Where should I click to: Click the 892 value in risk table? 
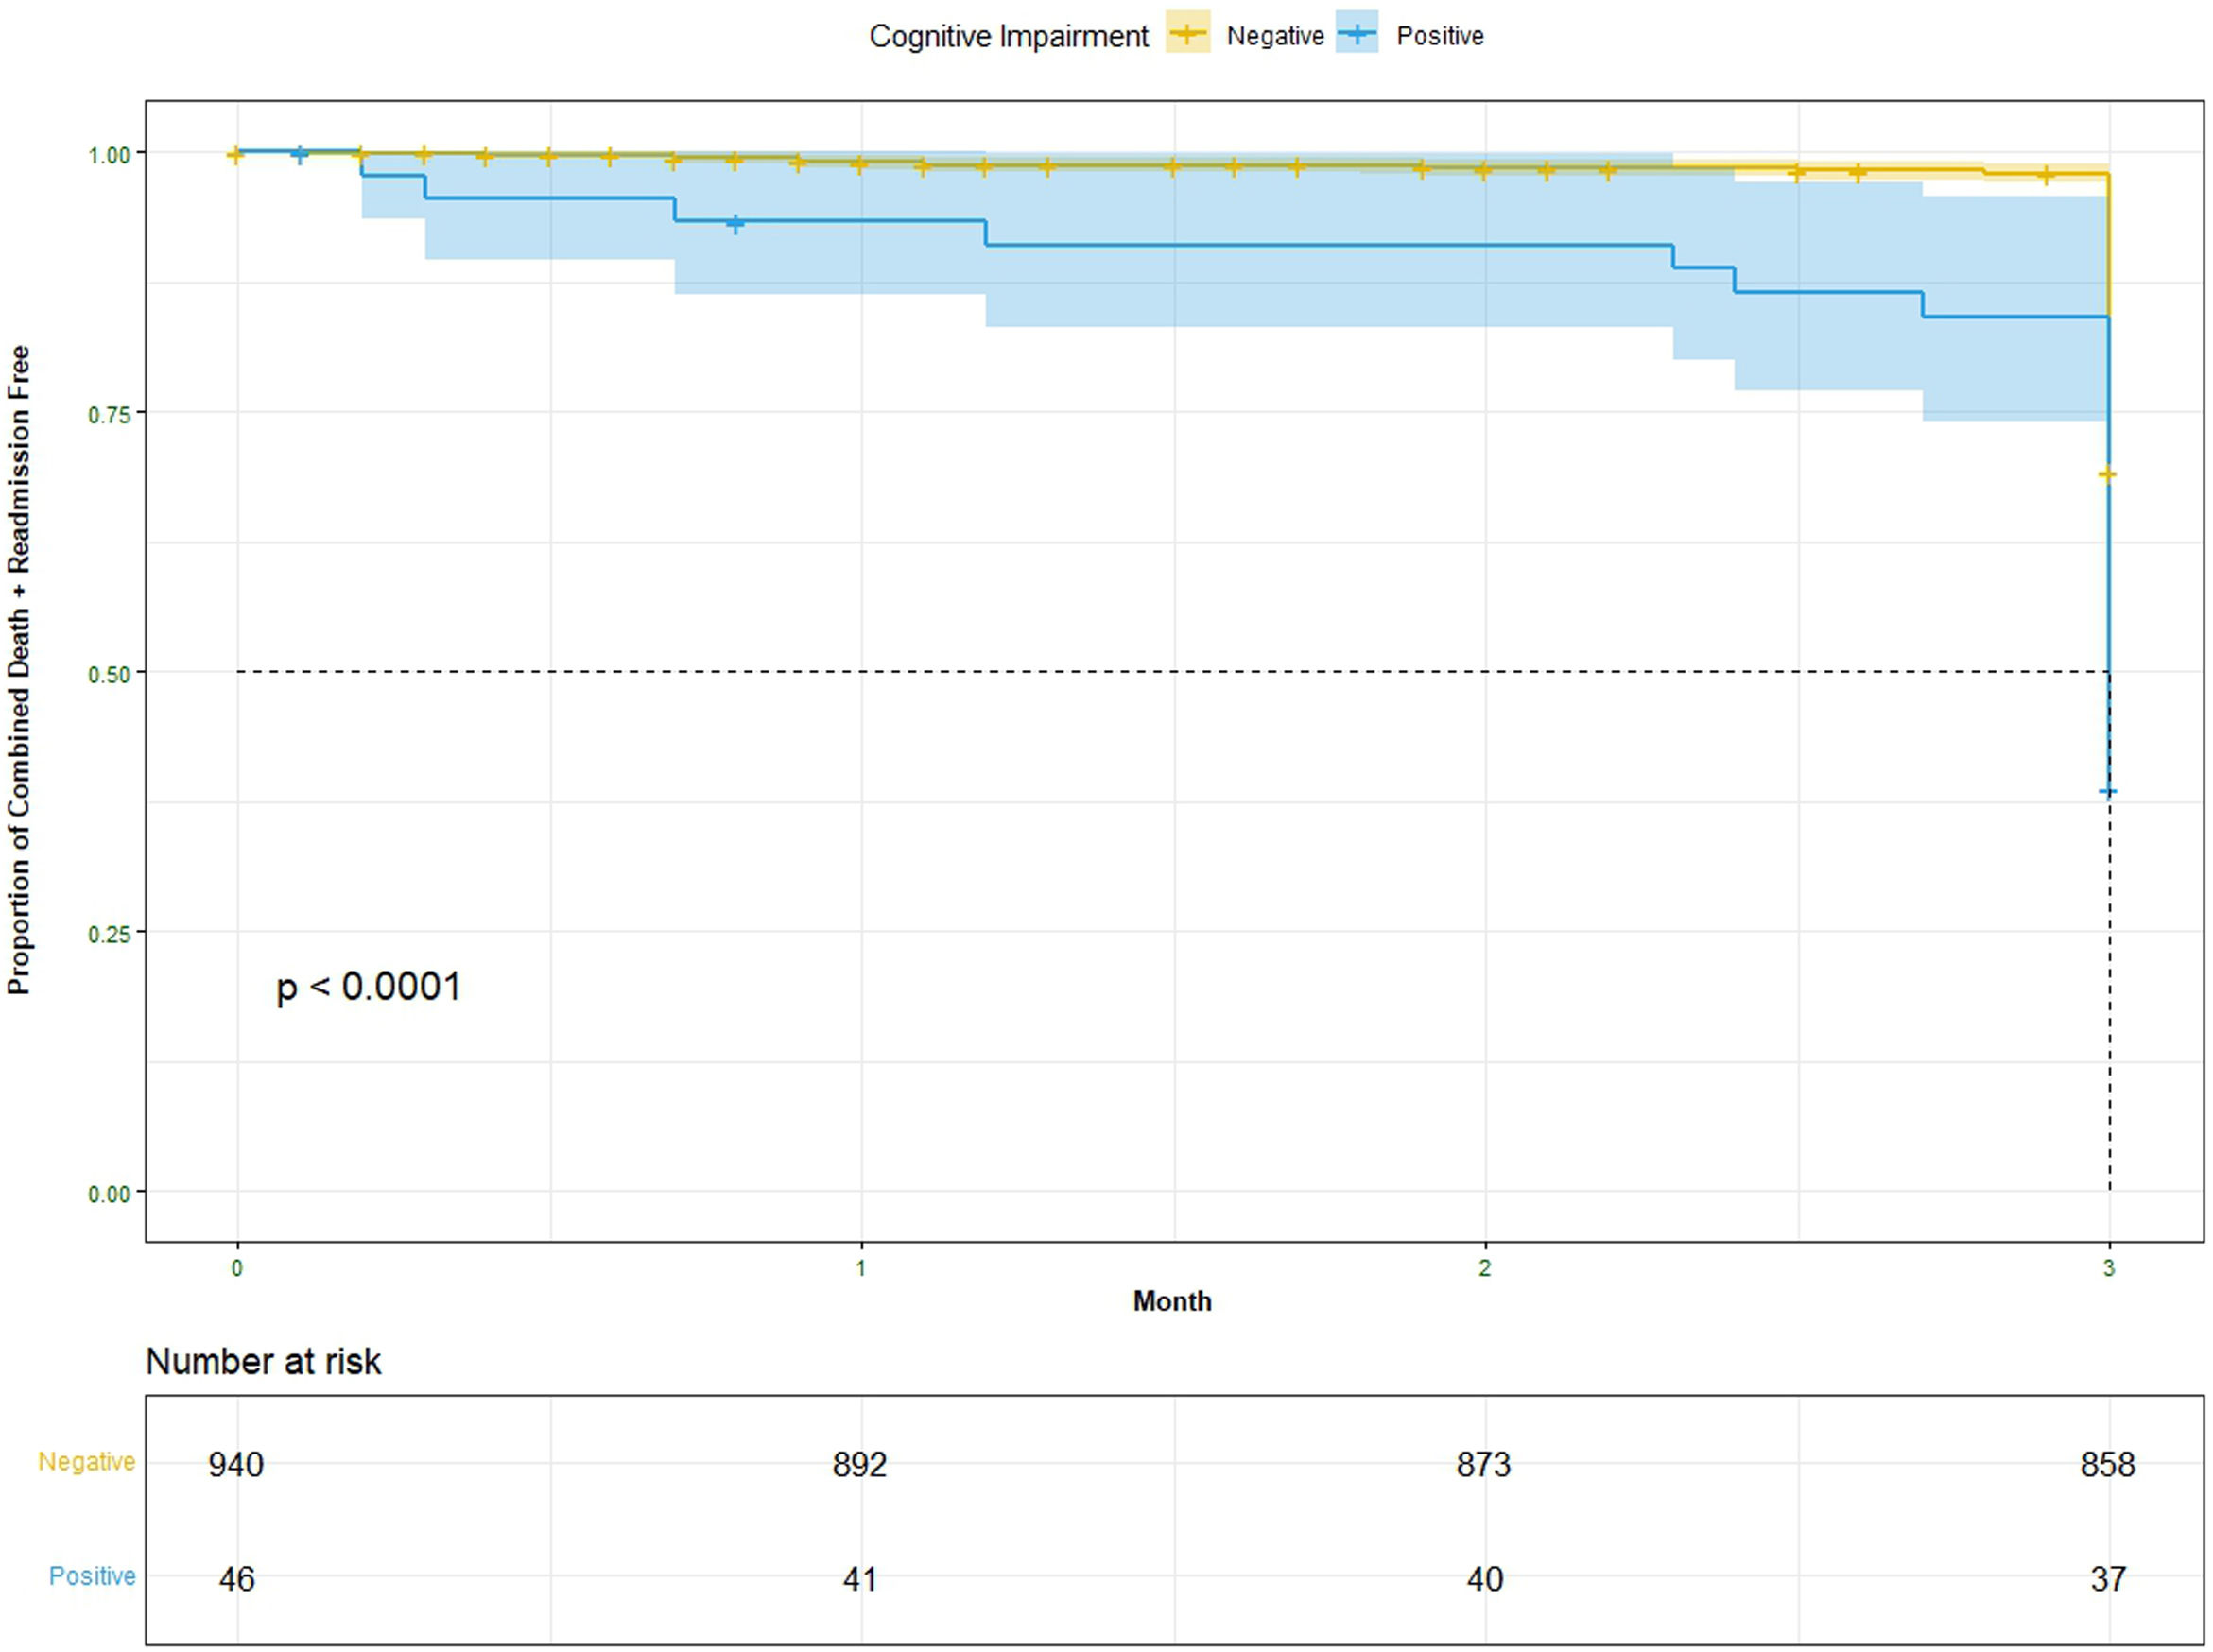(x=859, y=1464)
